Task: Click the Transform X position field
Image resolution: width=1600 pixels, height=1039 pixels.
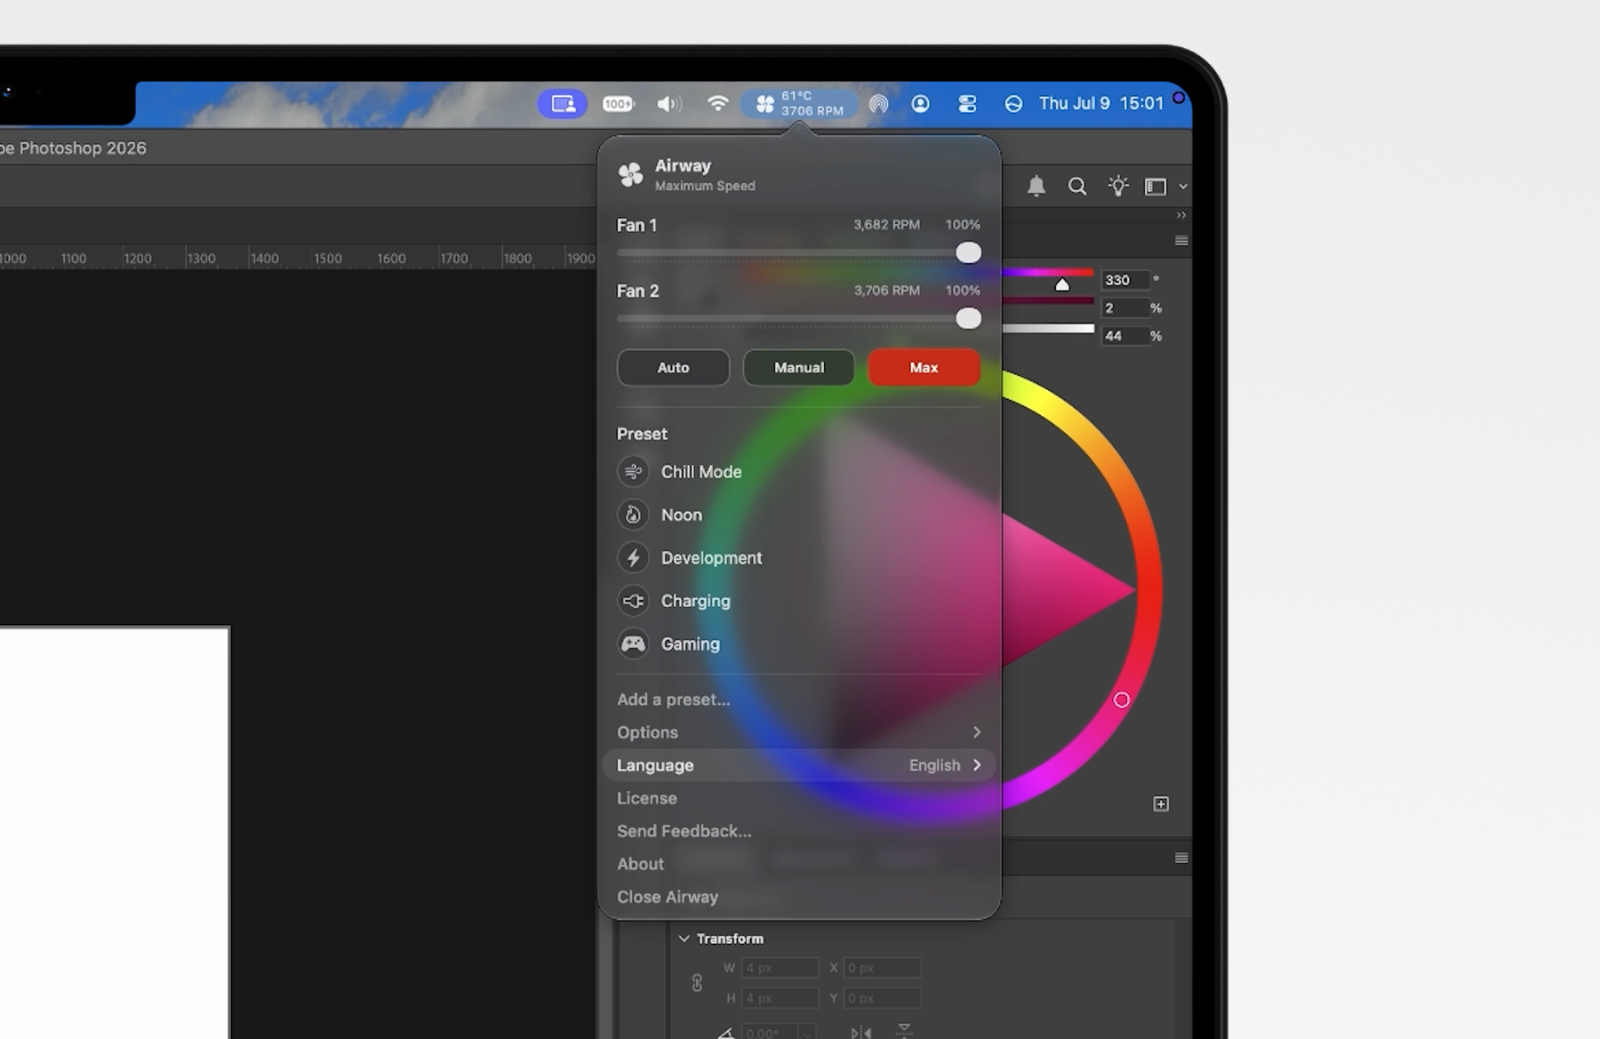Action: tap(882, 968)
